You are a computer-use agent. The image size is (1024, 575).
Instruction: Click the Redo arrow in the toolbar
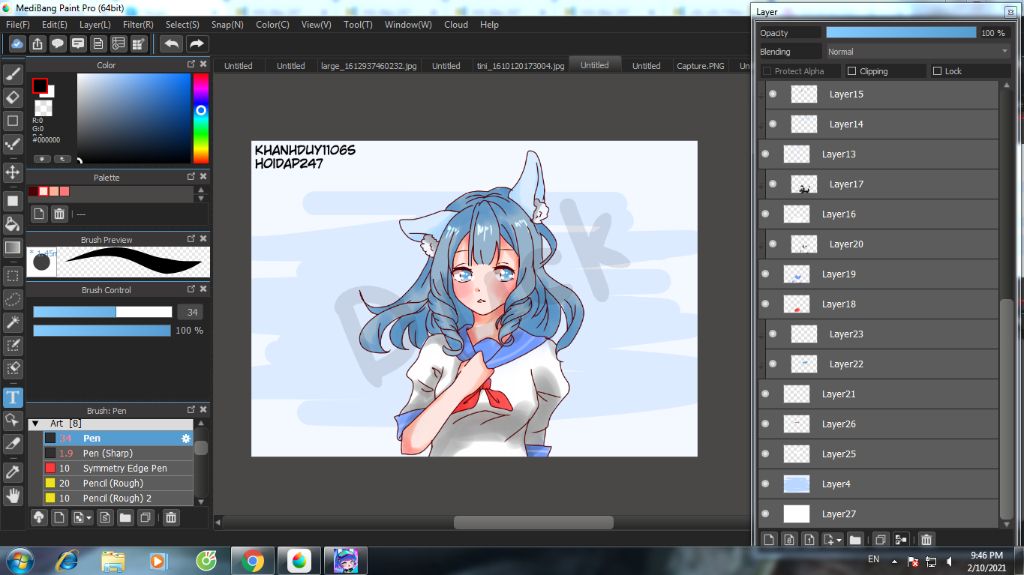[196, 44]
